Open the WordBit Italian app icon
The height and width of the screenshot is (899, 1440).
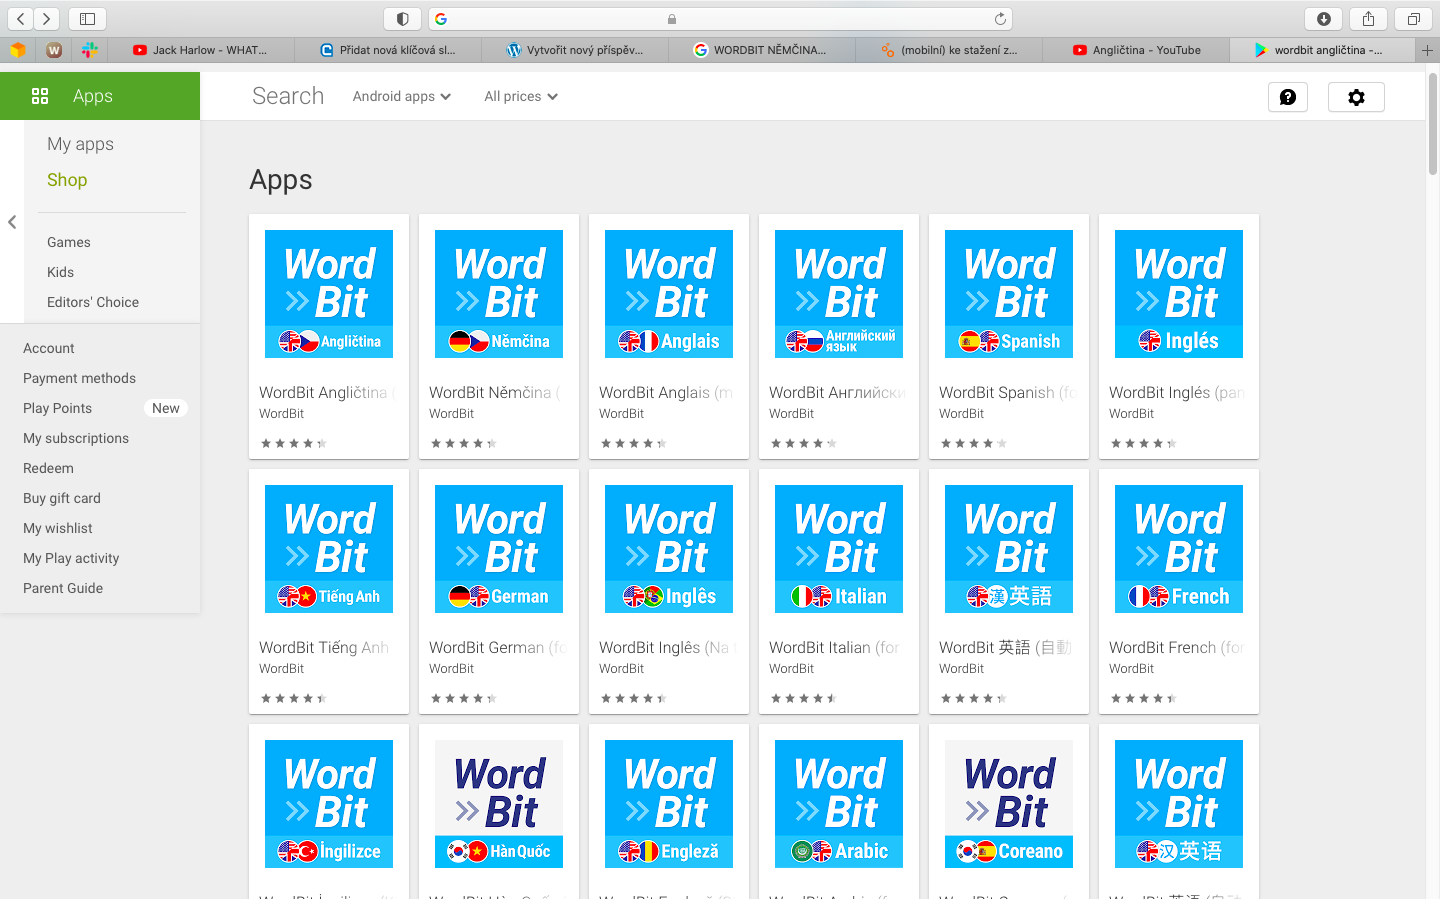tap(839, 549)
